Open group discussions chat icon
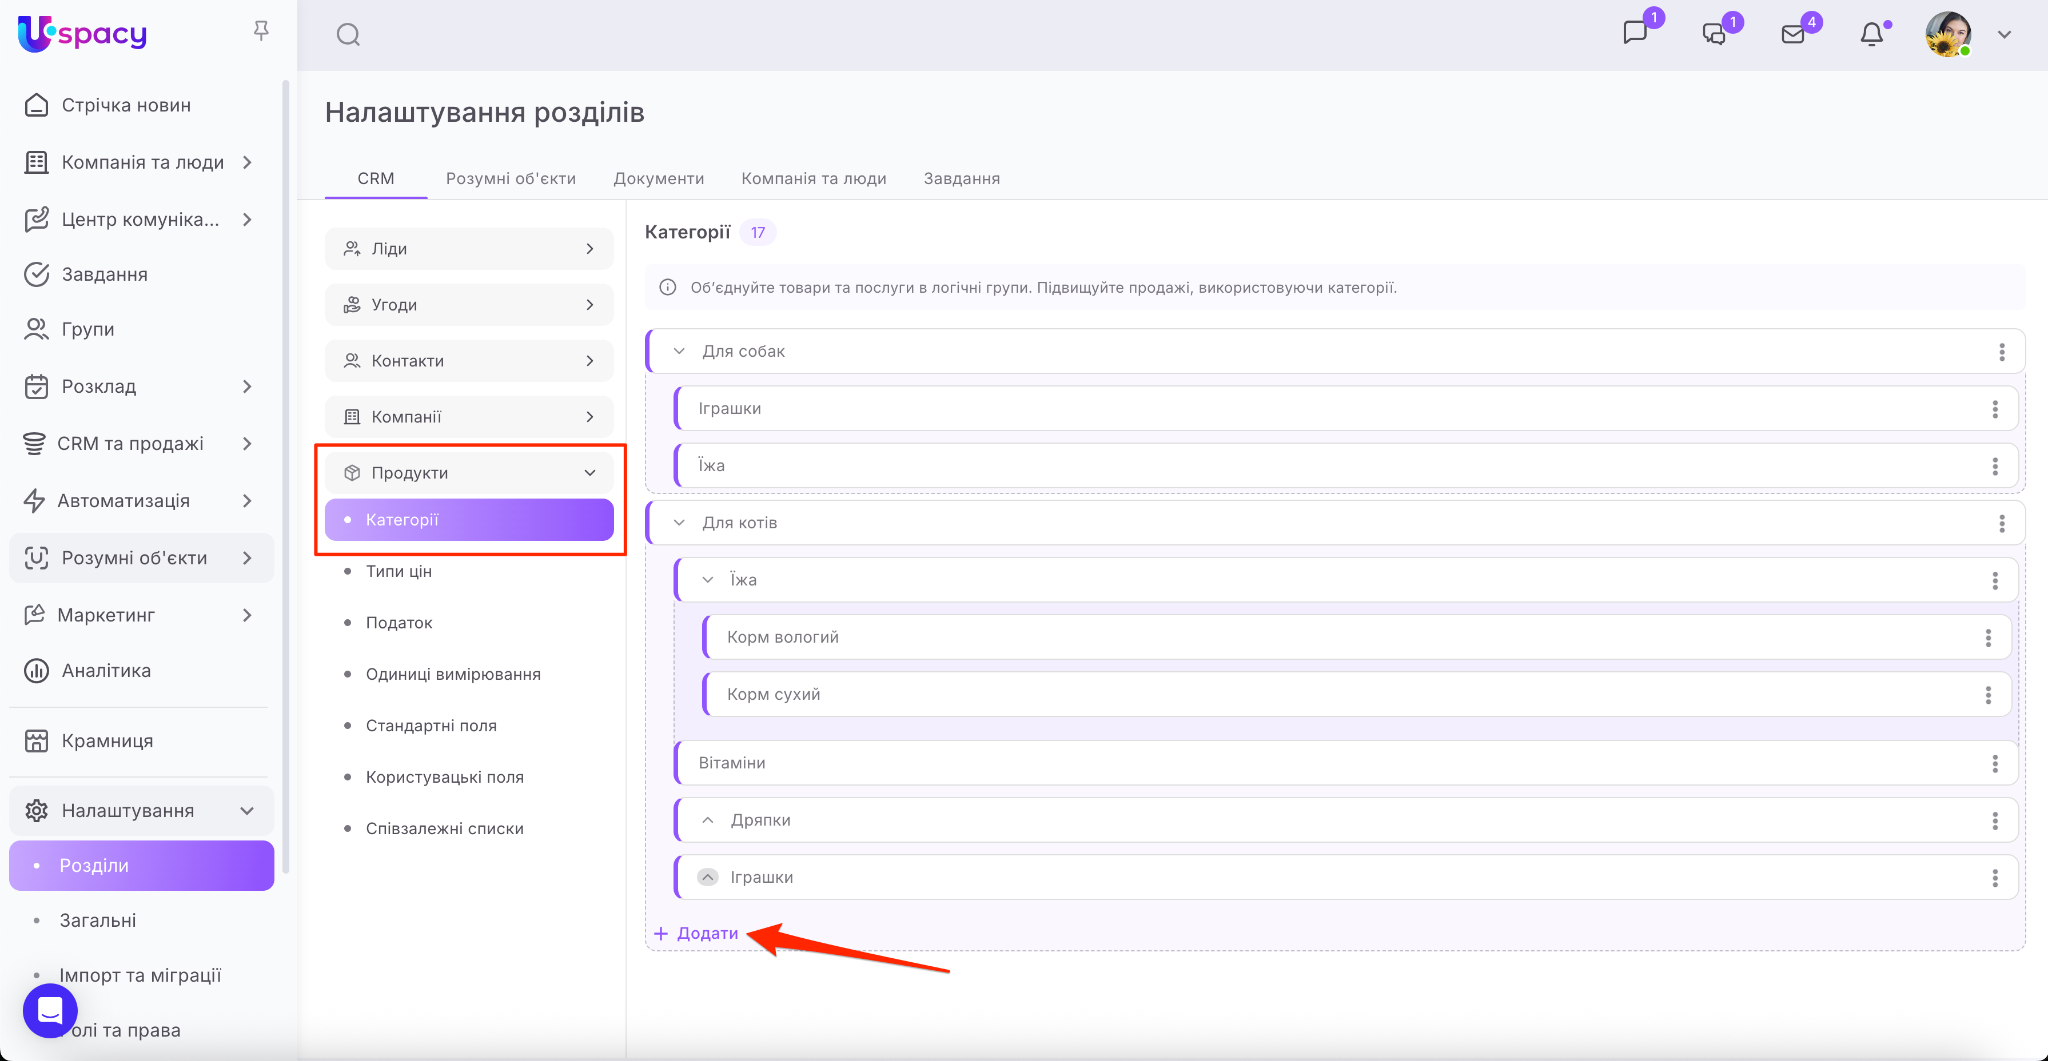This screenshot has height=1061, width=2048. [x=1714, y=35]
